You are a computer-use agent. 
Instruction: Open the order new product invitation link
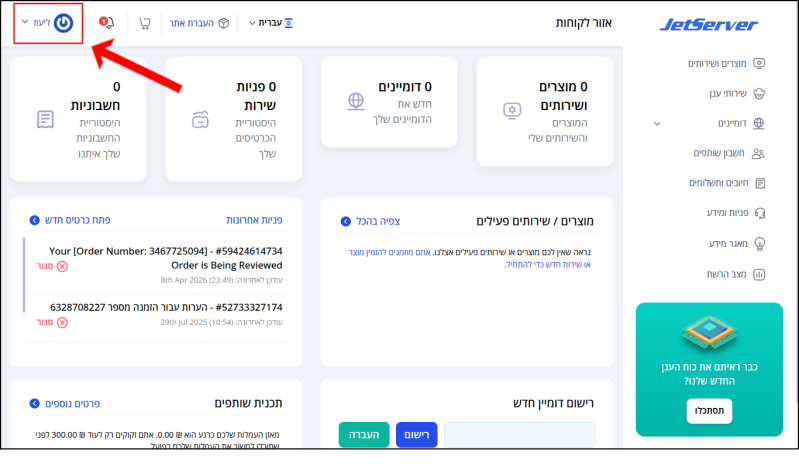pyautogui.click(x=469, y=258)
